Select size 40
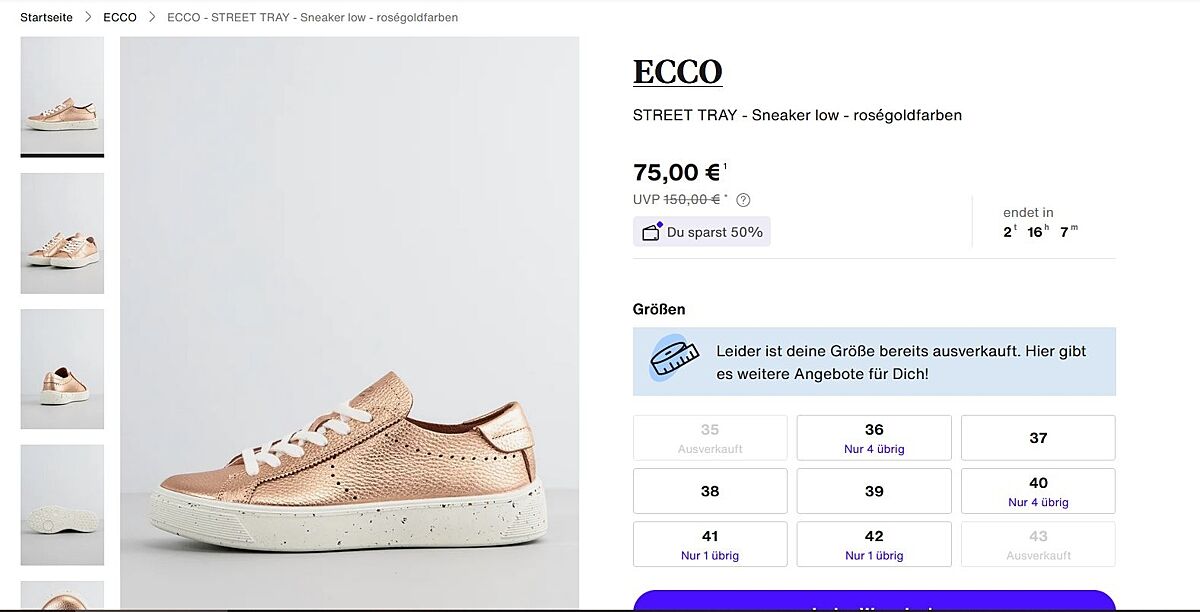 click(x=1038, y=491)
